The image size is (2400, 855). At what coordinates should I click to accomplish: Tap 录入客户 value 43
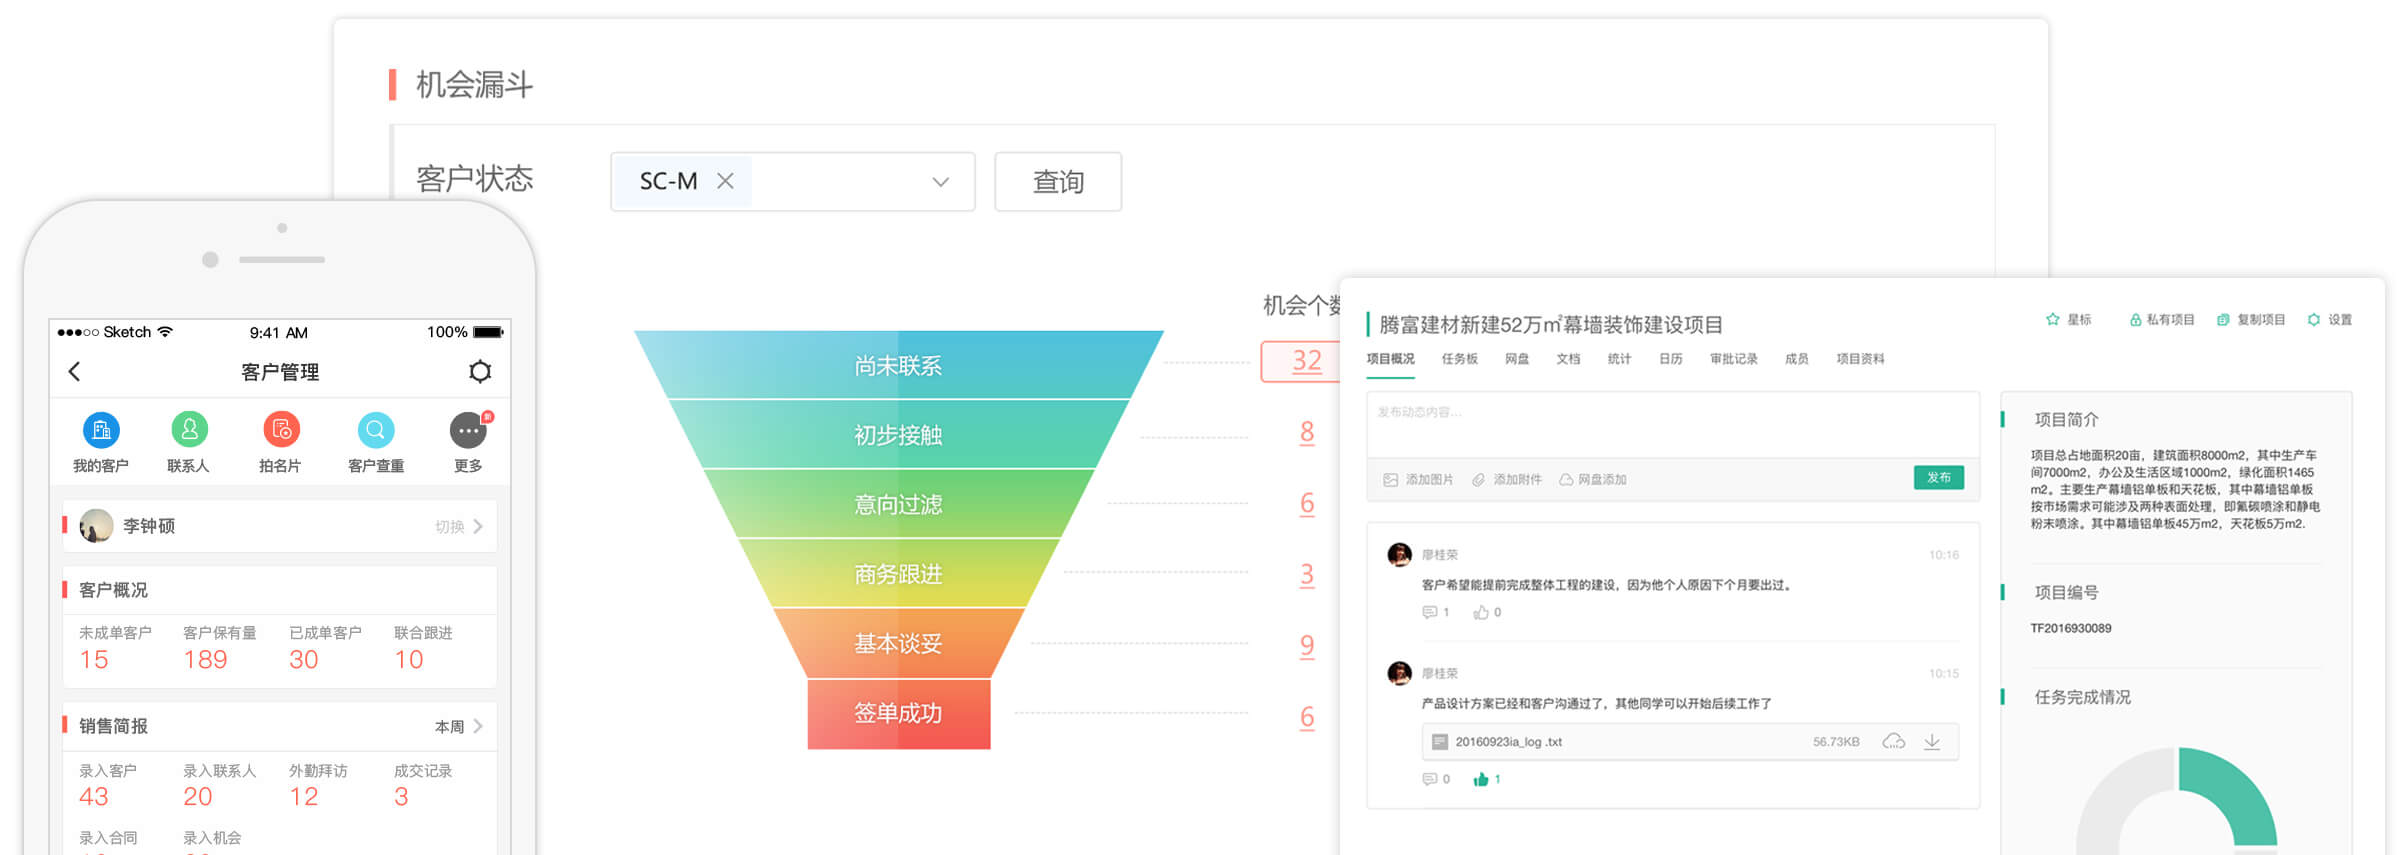point(94,797)
